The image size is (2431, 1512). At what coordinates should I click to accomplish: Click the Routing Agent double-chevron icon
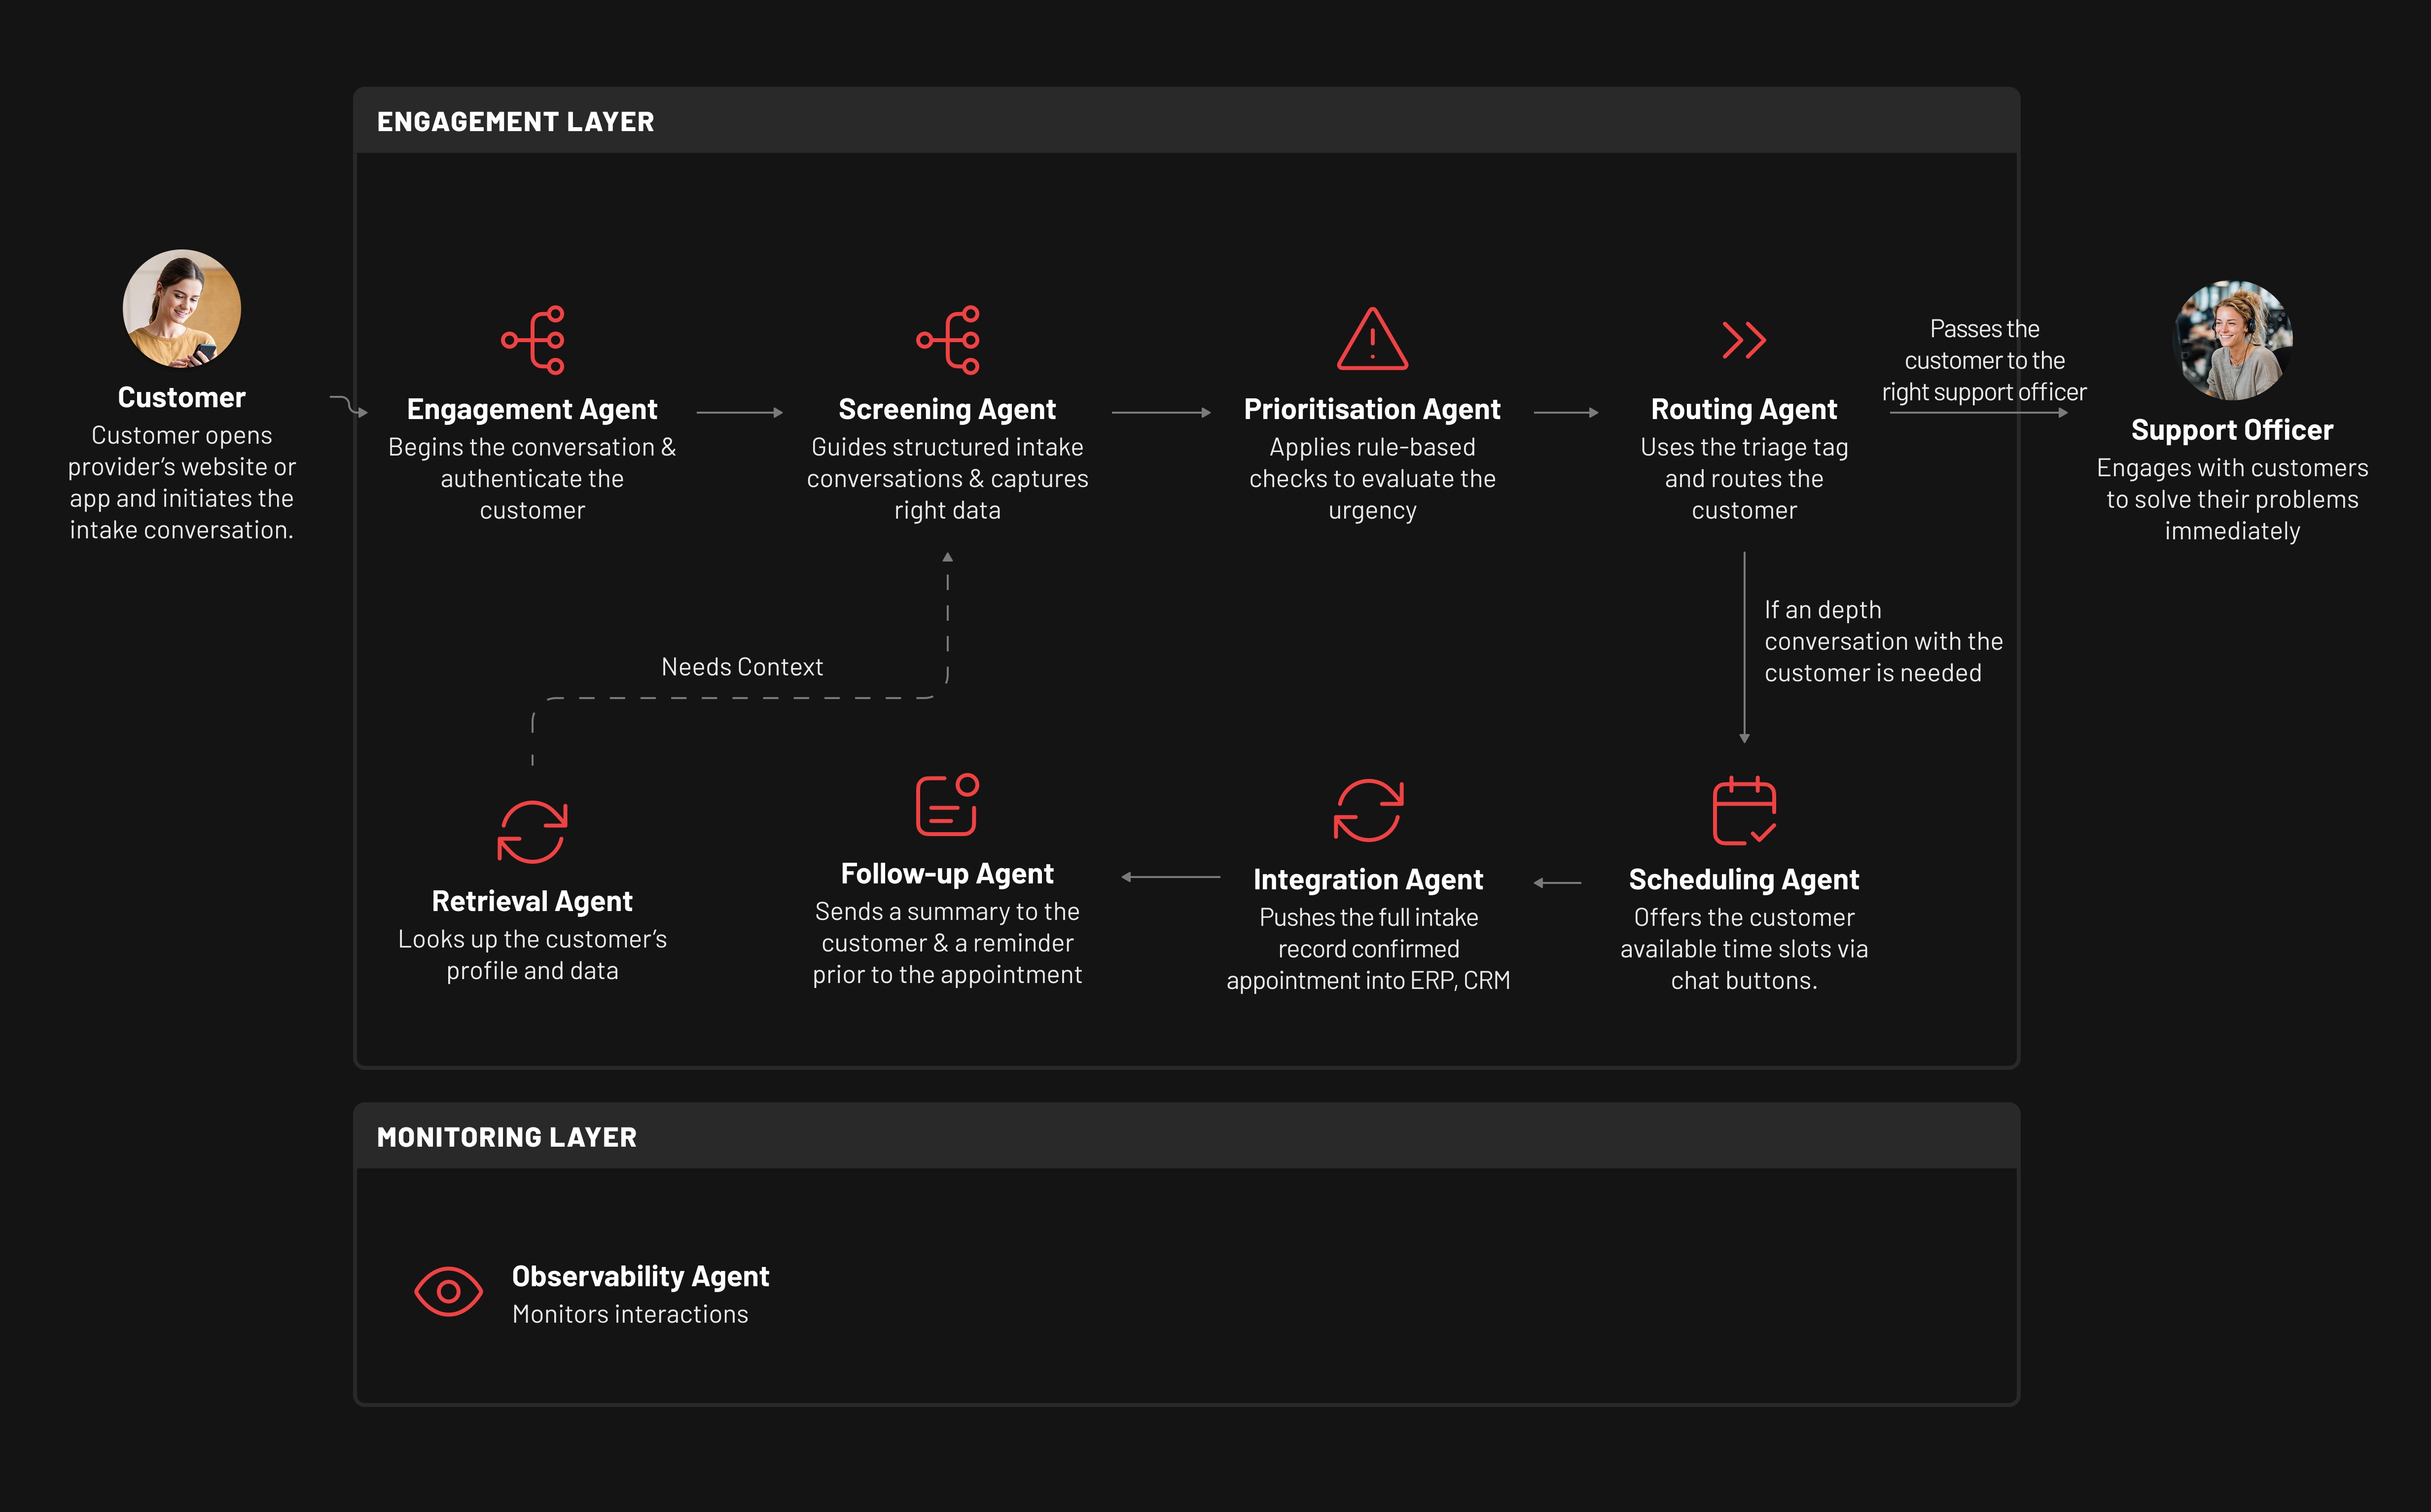[x=1744, y=340]
